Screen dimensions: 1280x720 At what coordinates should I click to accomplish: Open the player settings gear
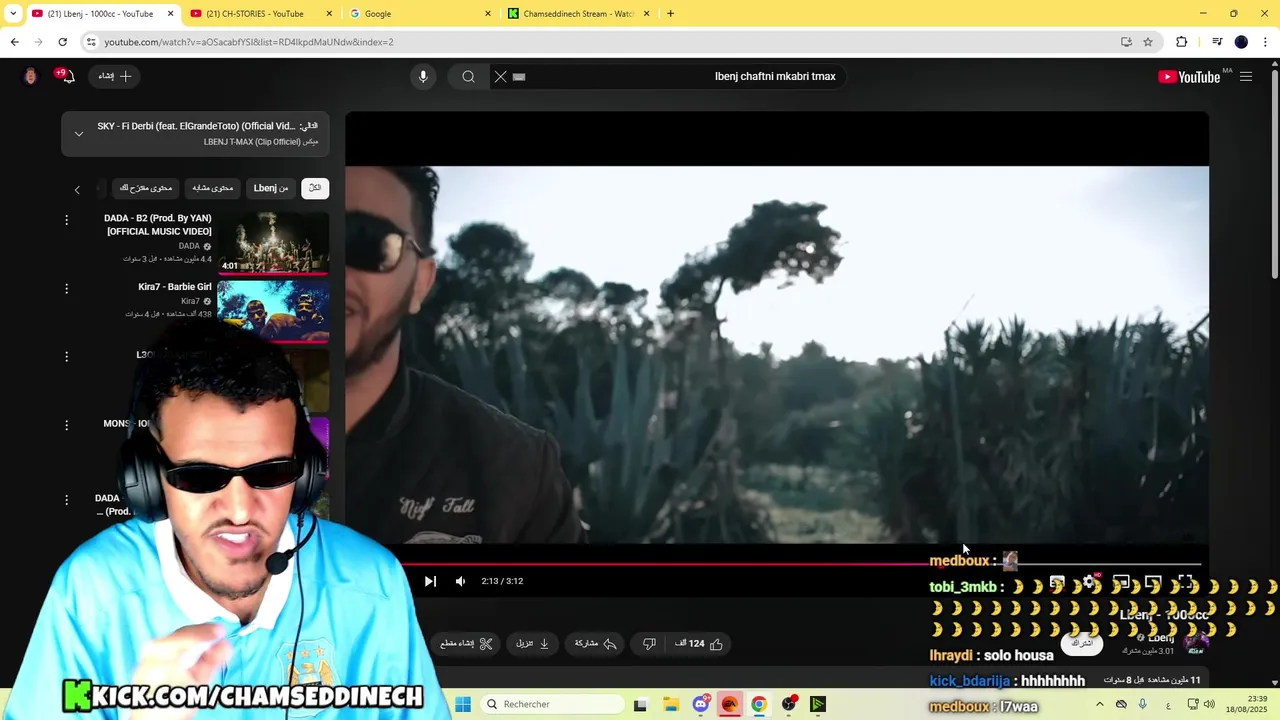click(x=1089, y=582)
